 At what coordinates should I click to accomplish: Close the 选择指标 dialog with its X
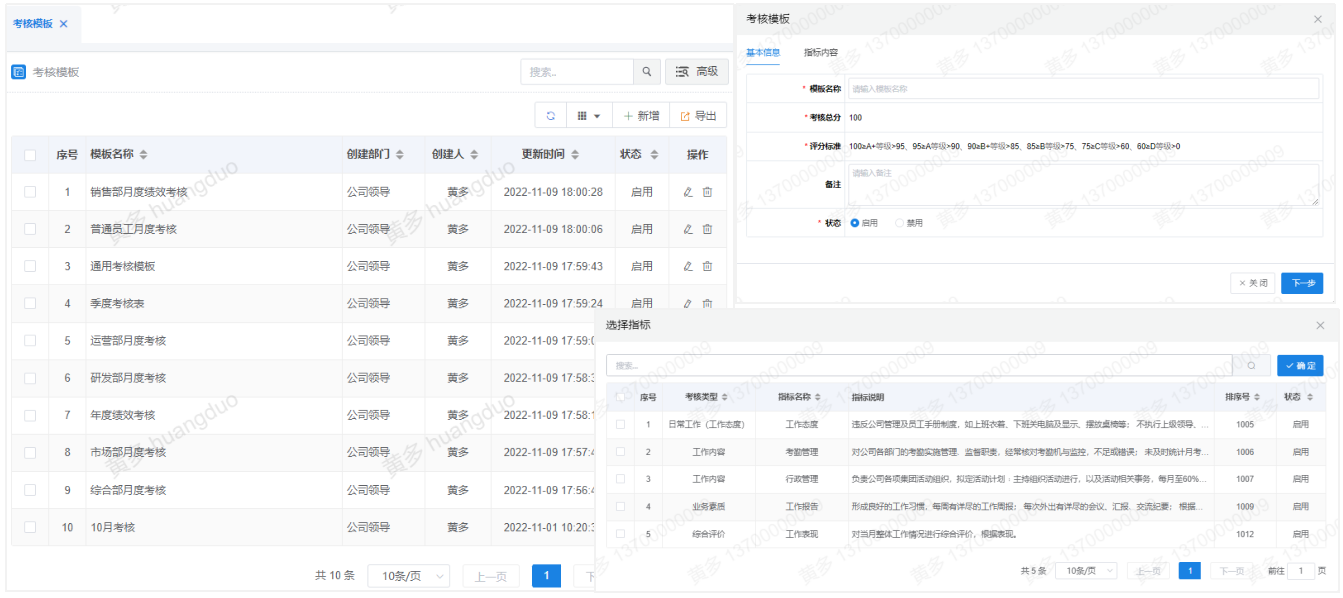click(1320, 326)
